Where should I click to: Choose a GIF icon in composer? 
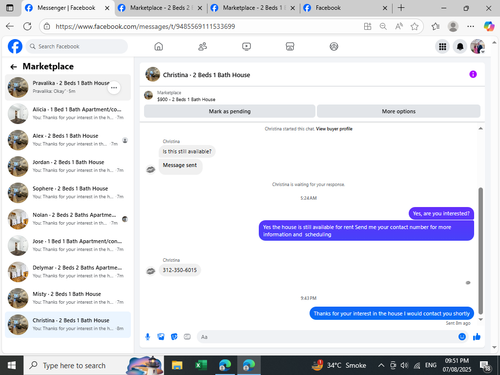click(187, 337)
